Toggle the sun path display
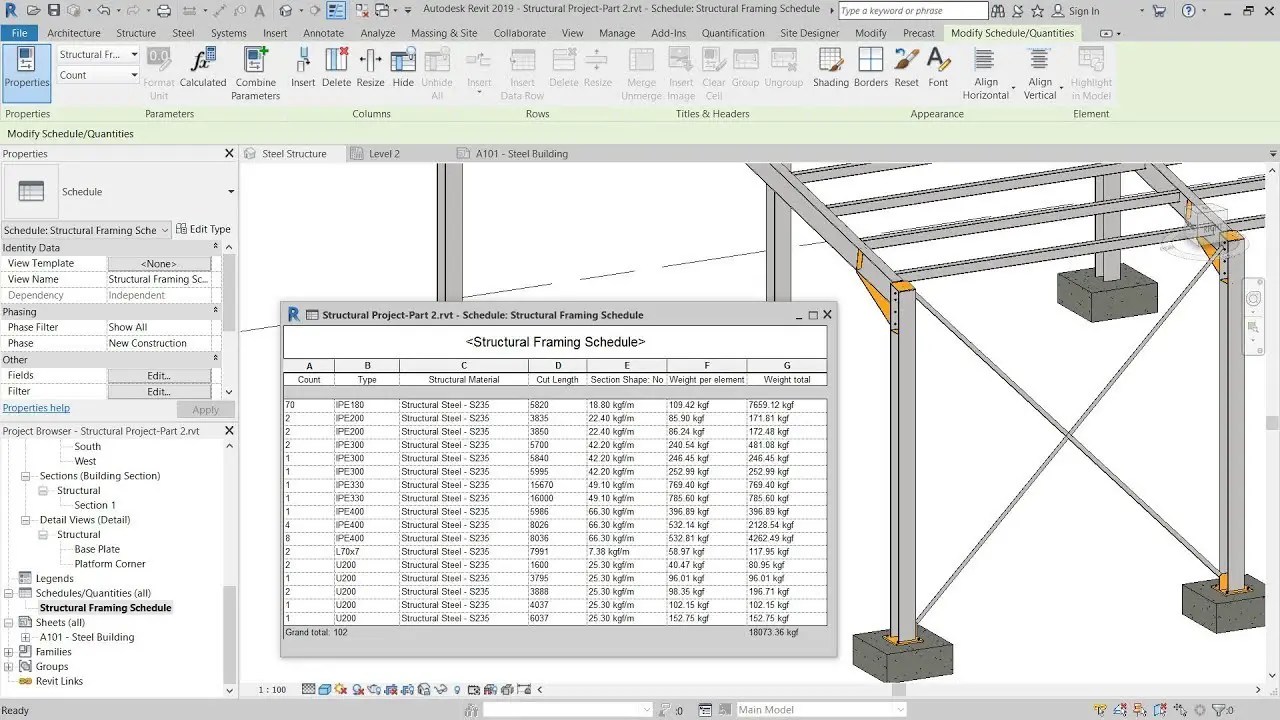Viewport: 1280px width, 720px height. click(x=339, y=689)
